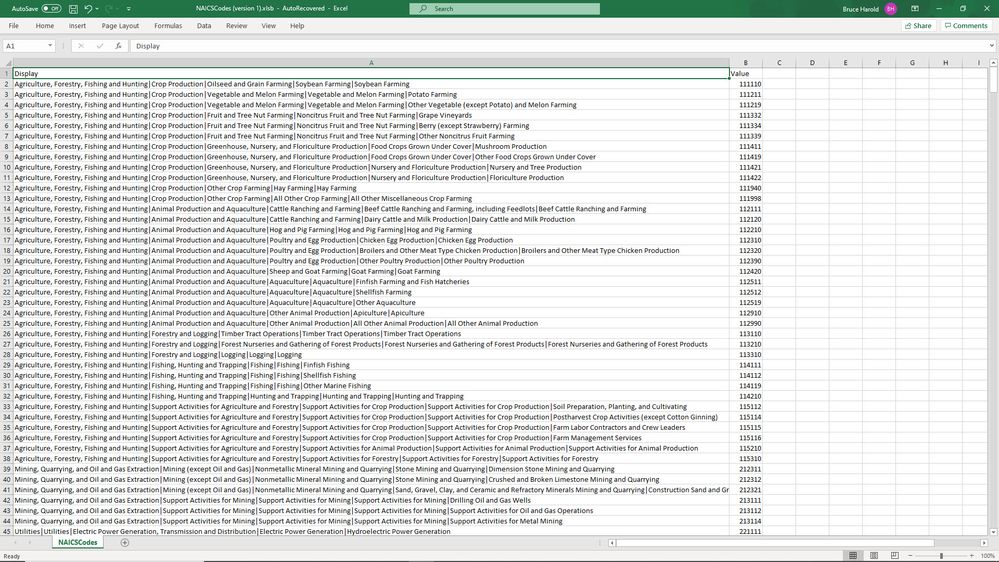
Task: Select the NAICSCodes sheet tab
Action: (78, 543)
